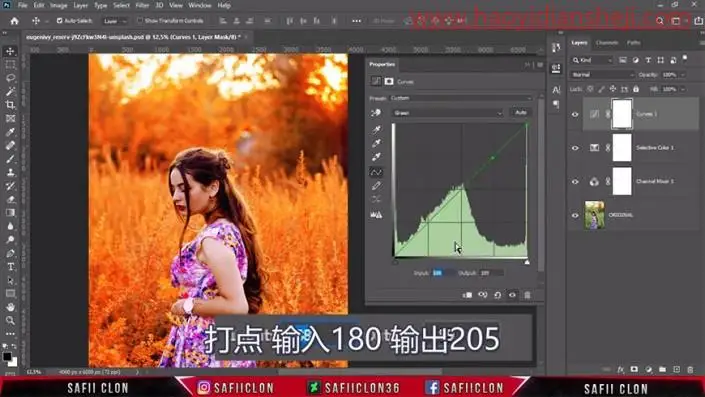
Task: Open the Auto-Select Layer dropdown
Action: pos(115,21)
